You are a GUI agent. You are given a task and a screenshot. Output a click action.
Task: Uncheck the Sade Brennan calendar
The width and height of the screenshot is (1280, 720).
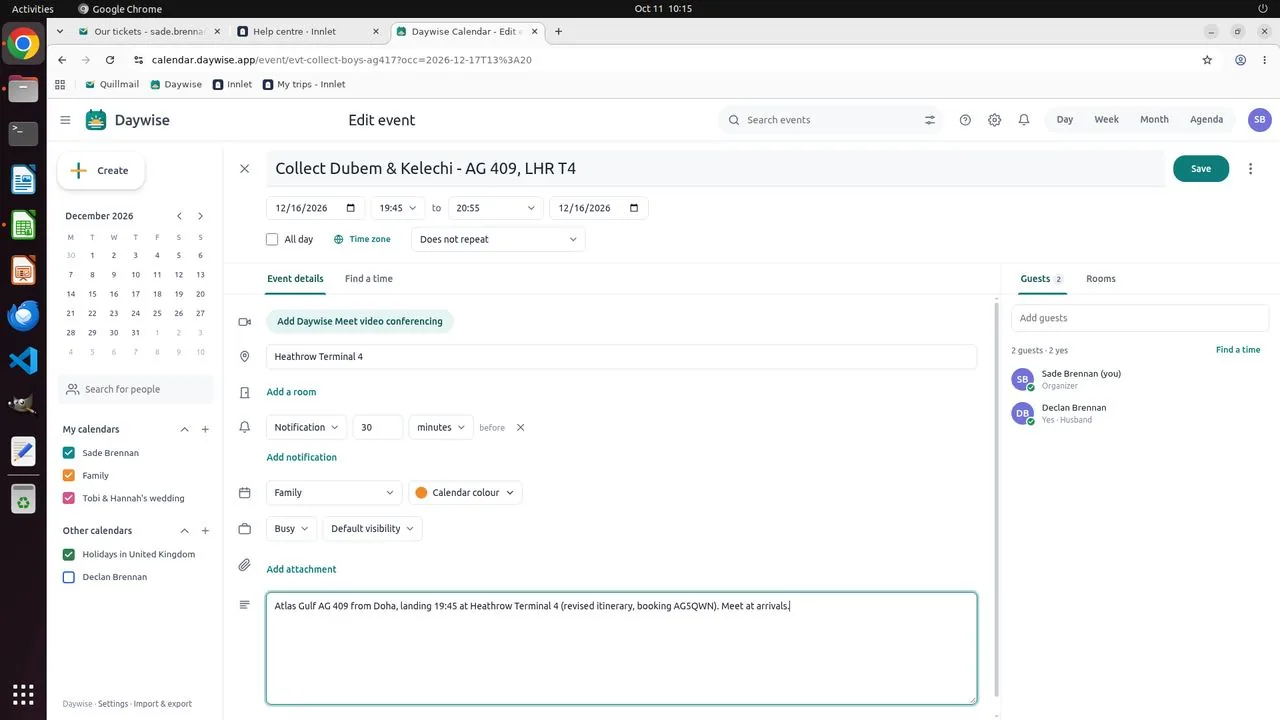[x=69, y=453]
